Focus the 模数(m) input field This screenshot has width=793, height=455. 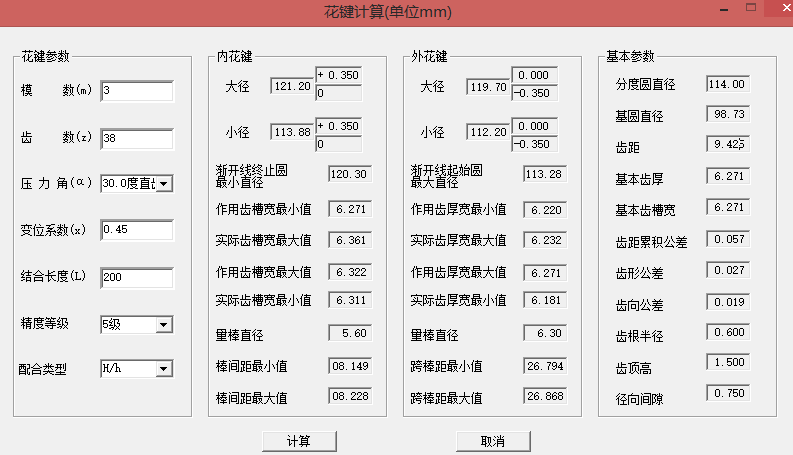pos(137,91)
